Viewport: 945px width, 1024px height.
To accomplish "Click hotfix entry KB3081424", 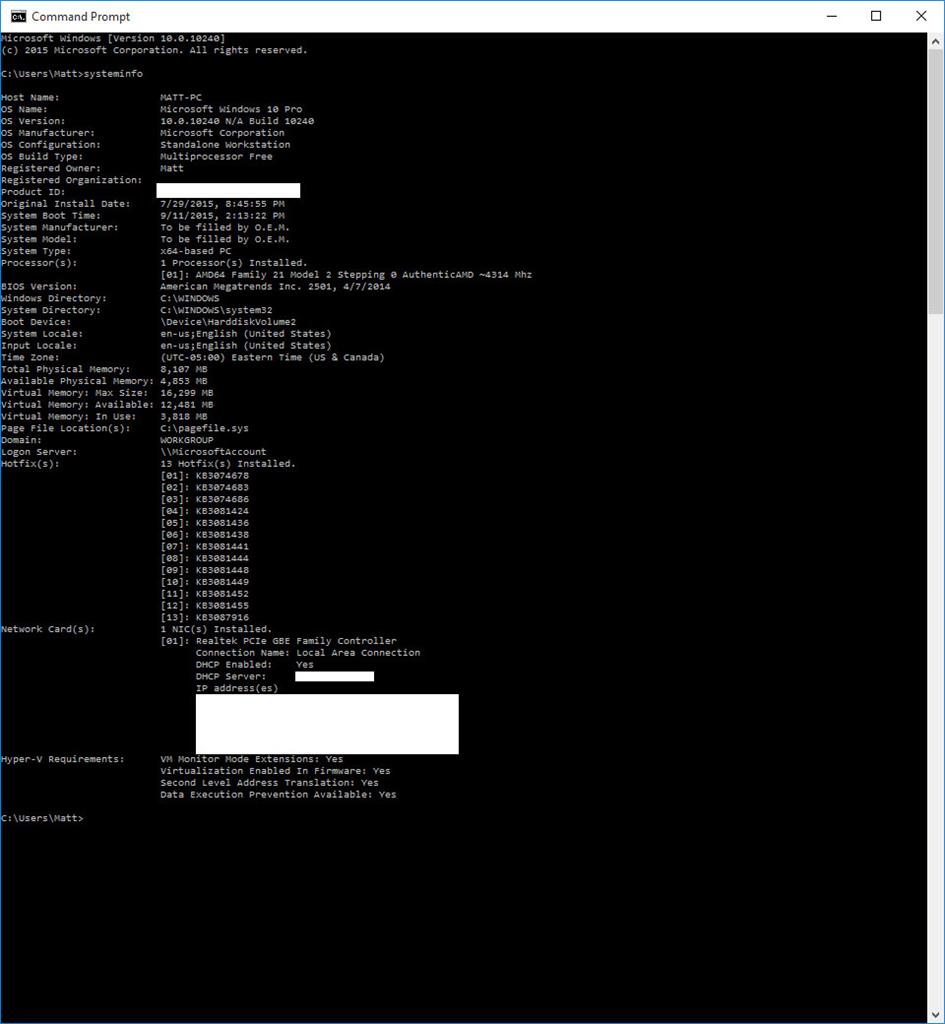I will 204,511.
